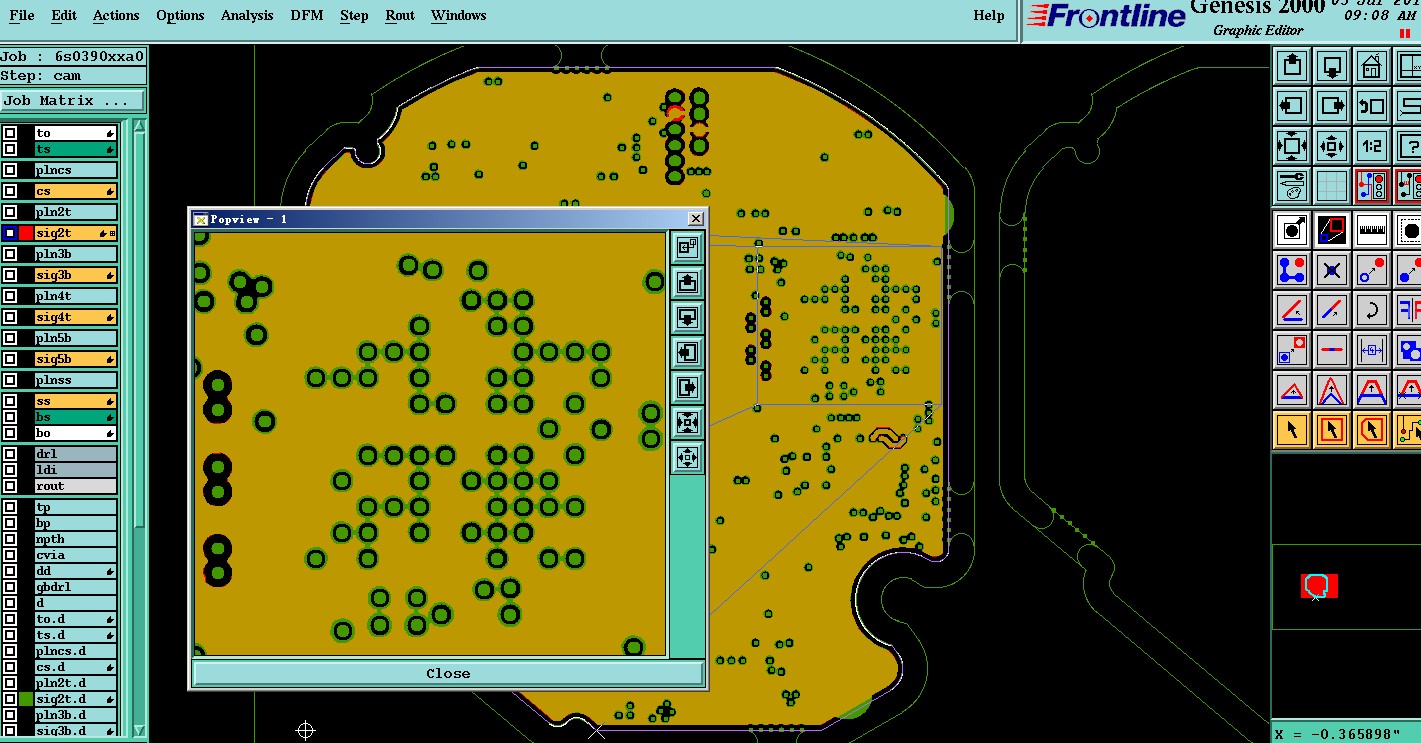Image resolution: width=1421 pixels, height=743 pixels.
Task: Click the pan right arrow icon
Action: click(1331, 106)
